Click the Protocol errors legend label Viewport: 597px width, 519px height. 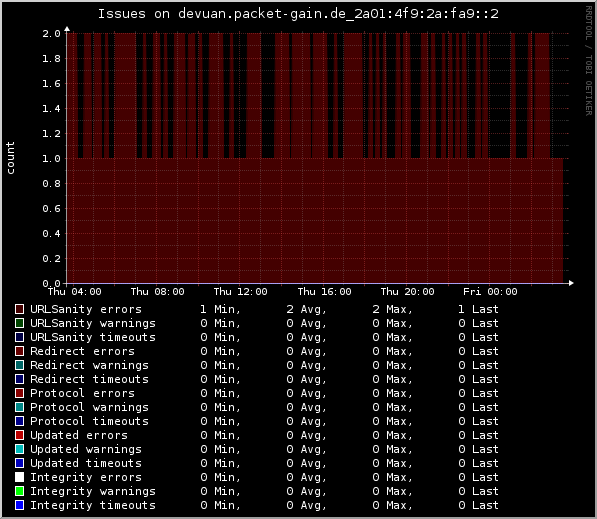point(82,393)
